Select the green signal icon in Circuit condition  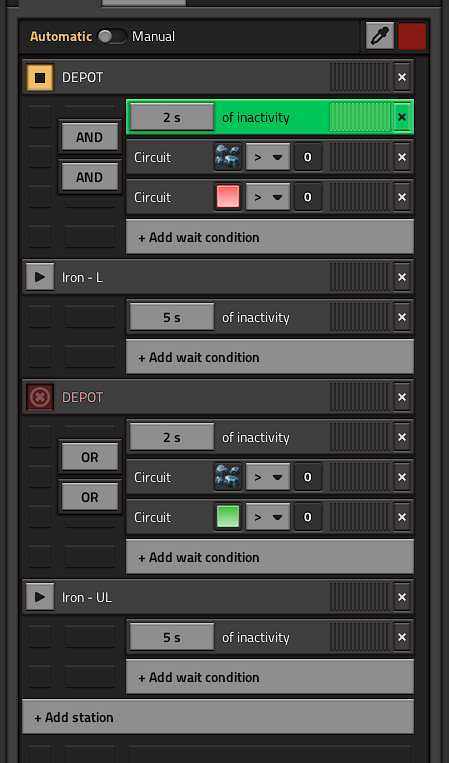point(228,517)
